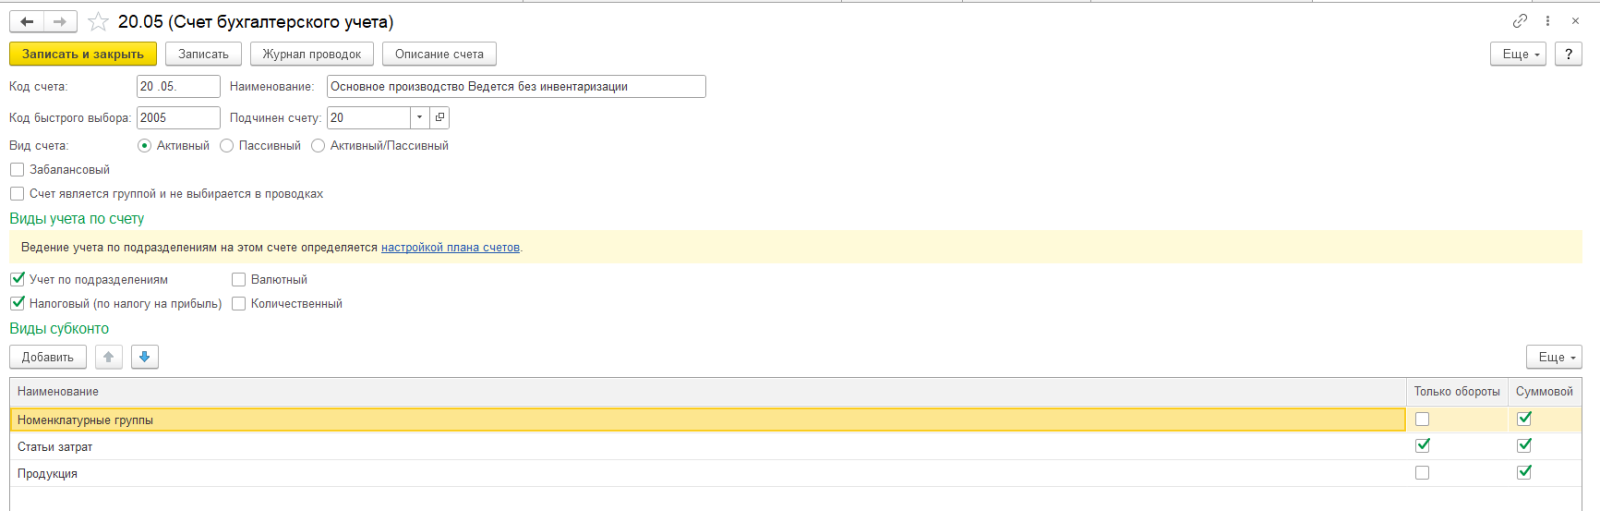
Task: Move subconto row up with arrow
Action: [x=109, y=357]
